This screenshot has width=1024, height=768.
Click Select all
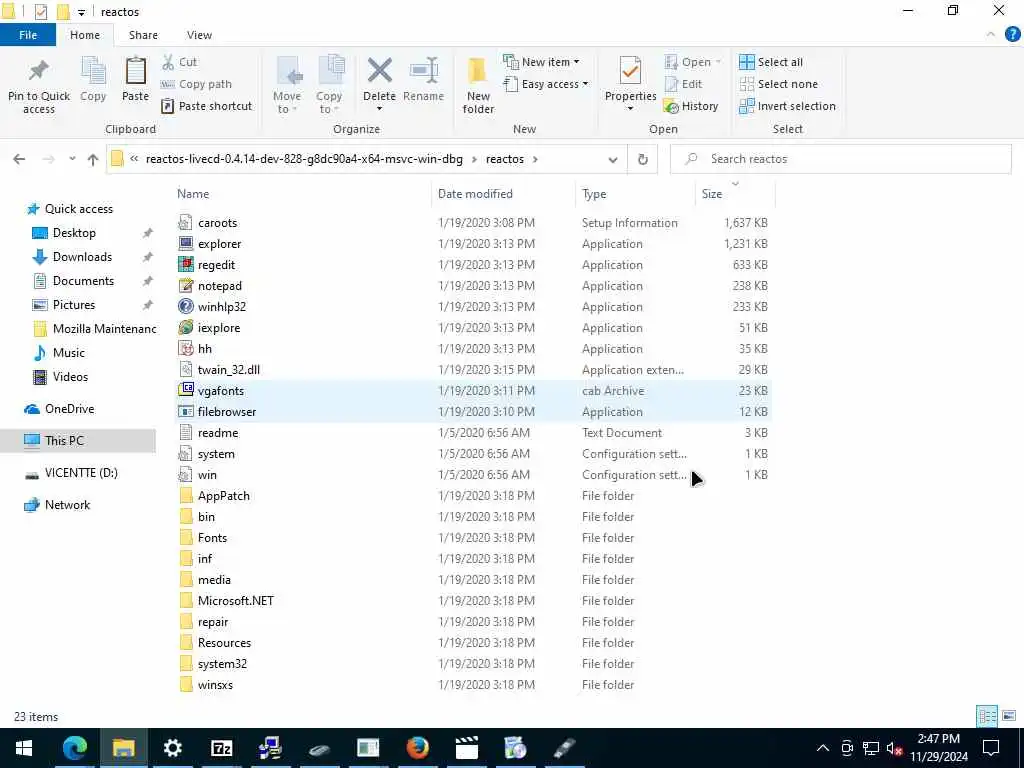tap(771, 62)
